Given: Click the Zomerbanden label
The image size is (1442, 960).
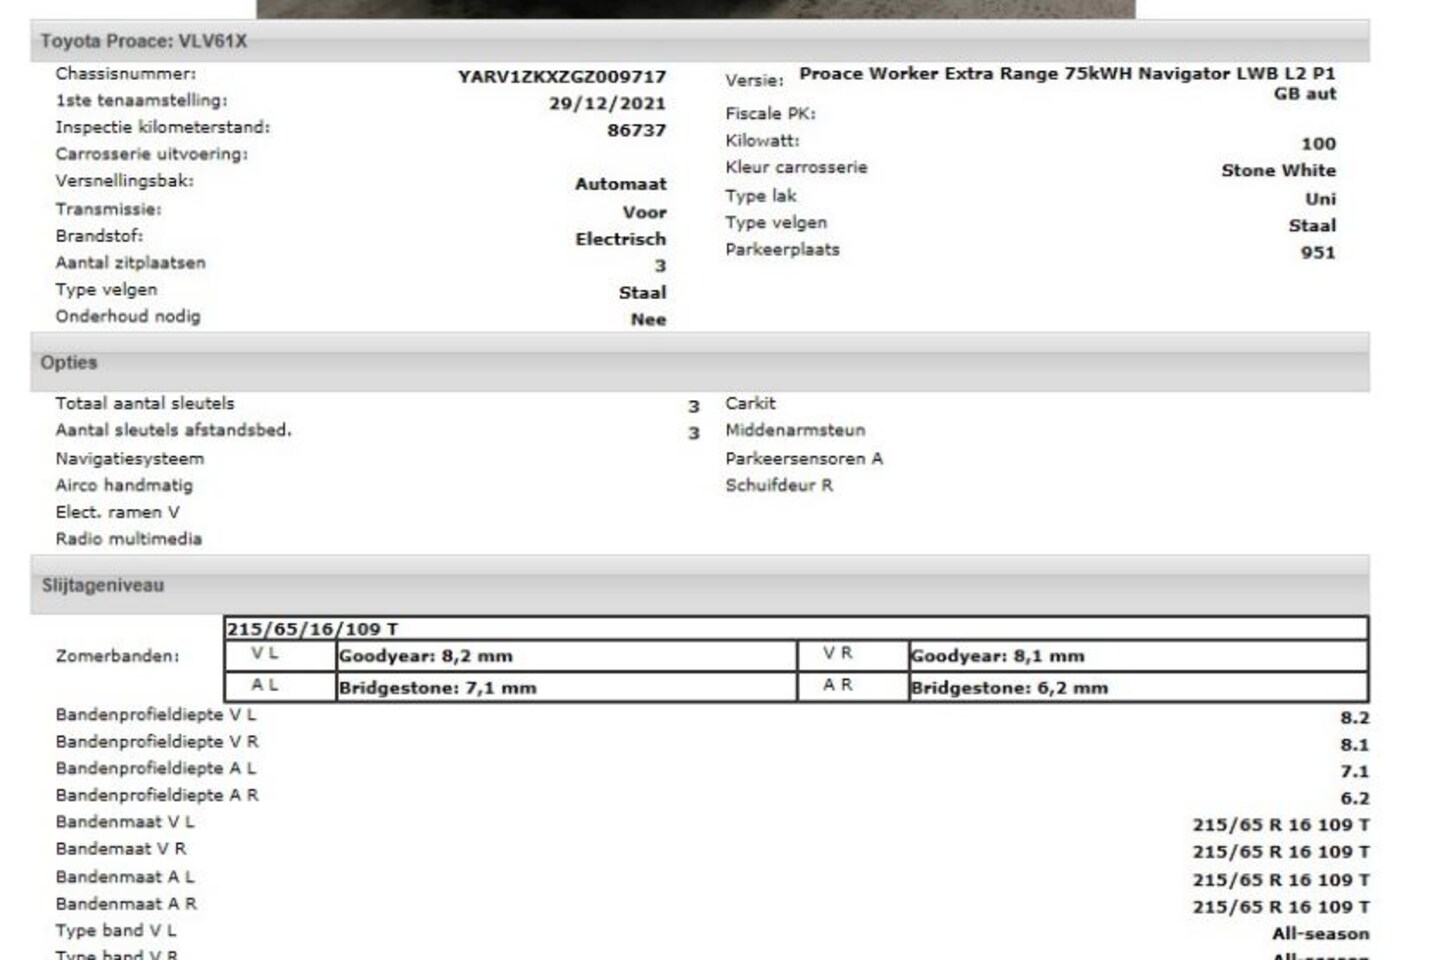Looking at the screenshot, I should [117, 657].
